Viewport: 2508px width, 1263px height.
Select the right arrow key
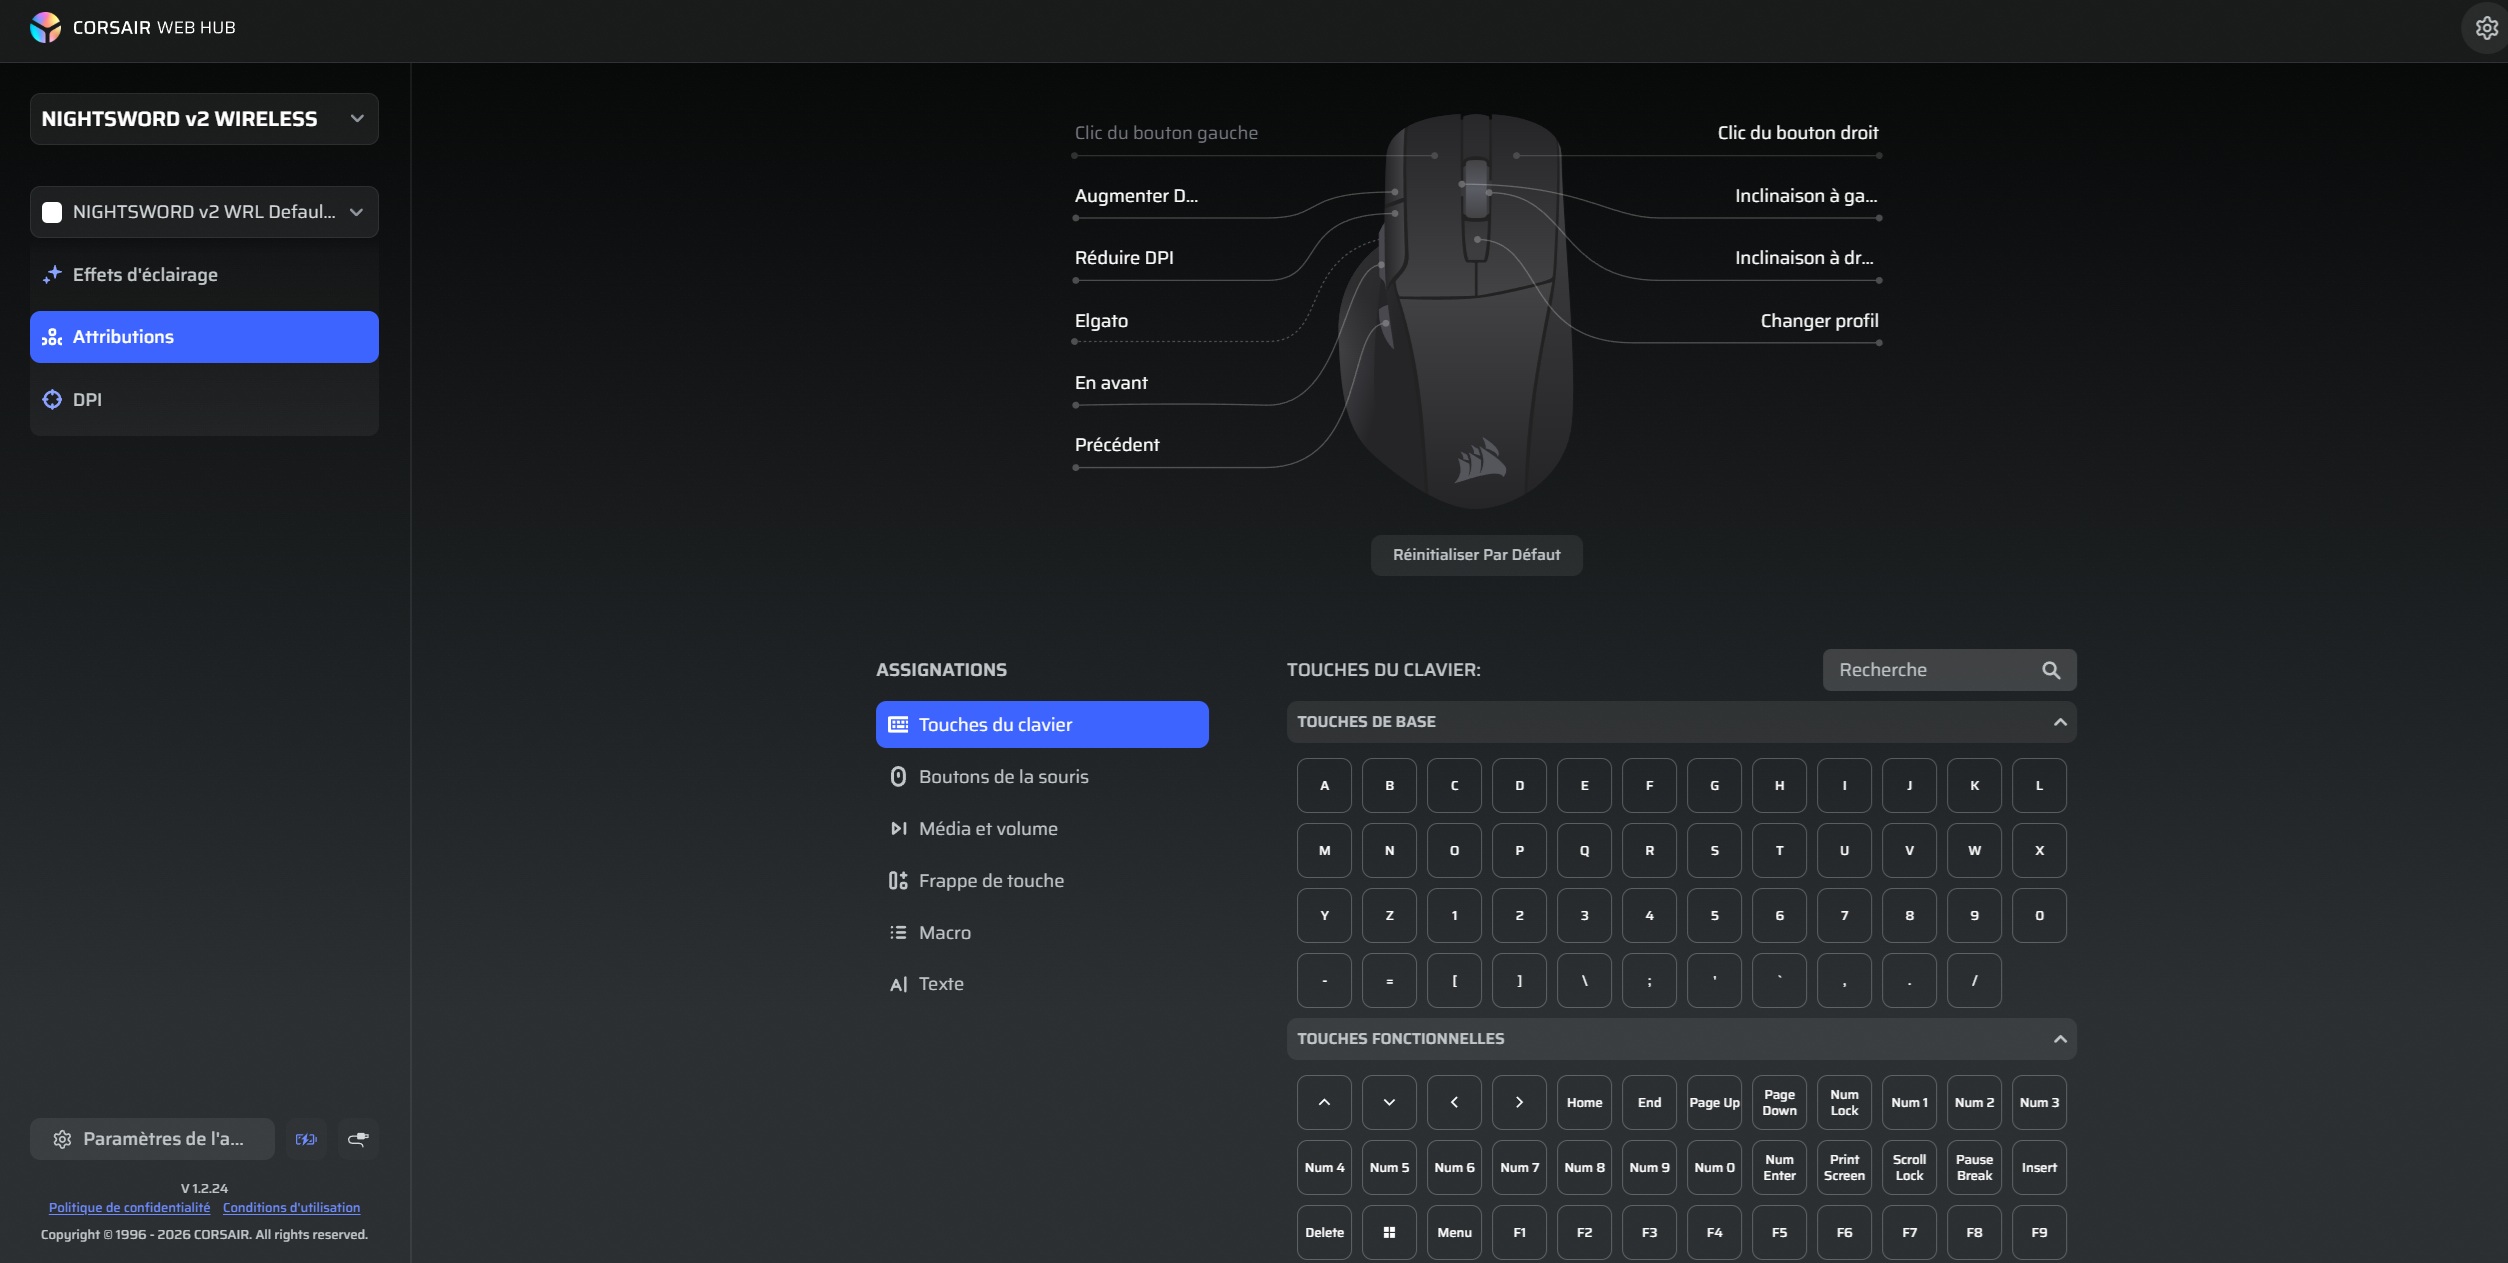(1519, 1103)
